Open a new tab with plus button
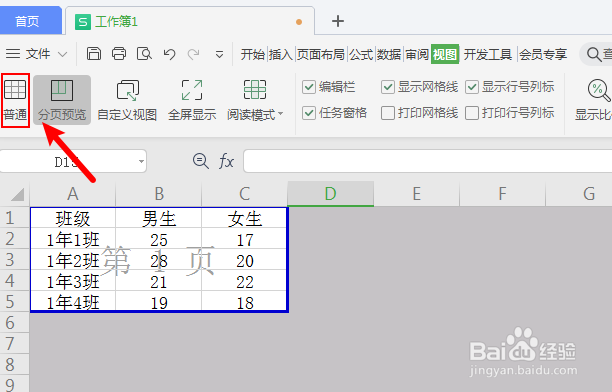 point(338,21)
